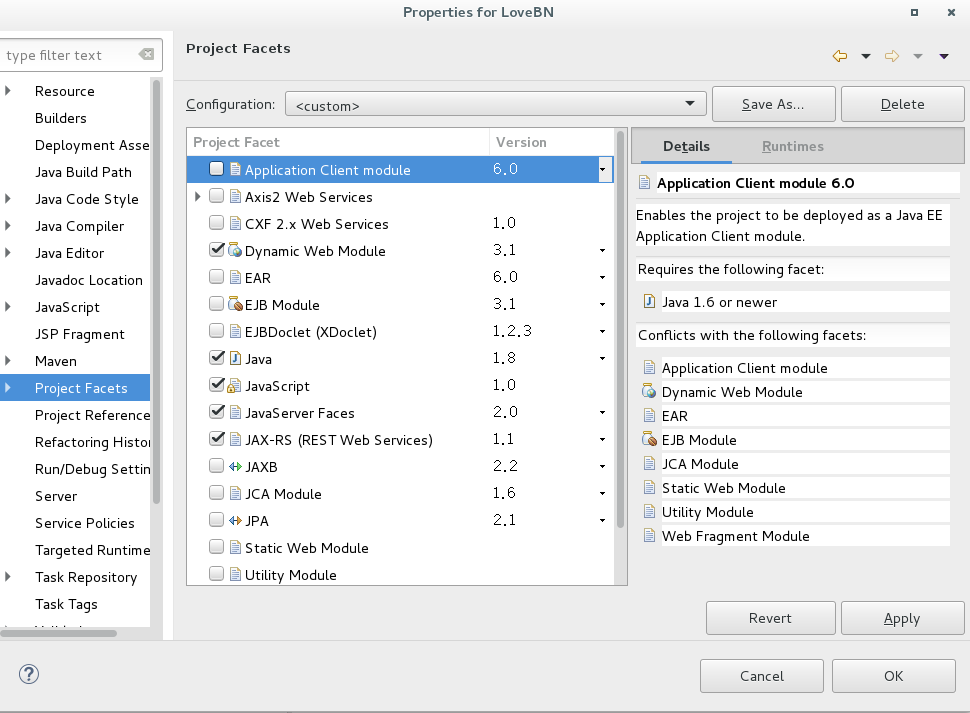Enable the JPA facet checkbox

217,520
